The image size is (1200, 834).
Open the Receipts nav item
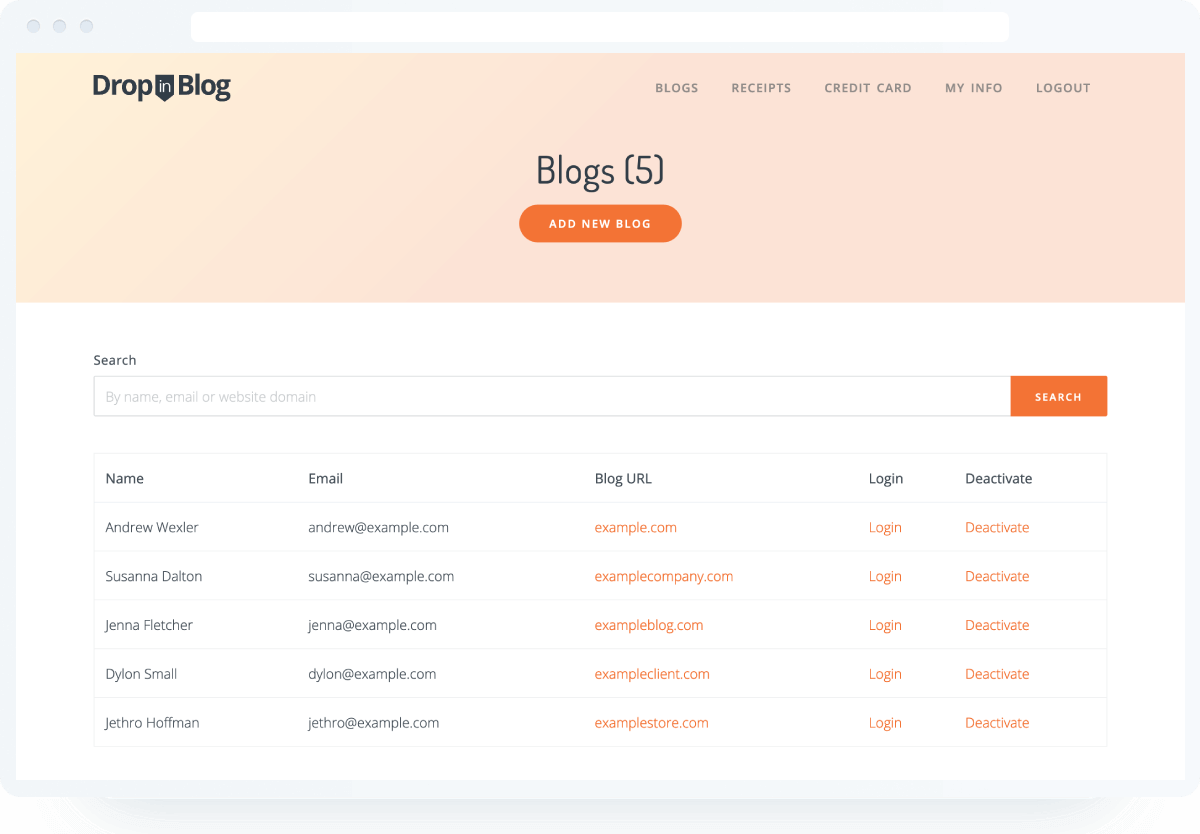point(761,88)
